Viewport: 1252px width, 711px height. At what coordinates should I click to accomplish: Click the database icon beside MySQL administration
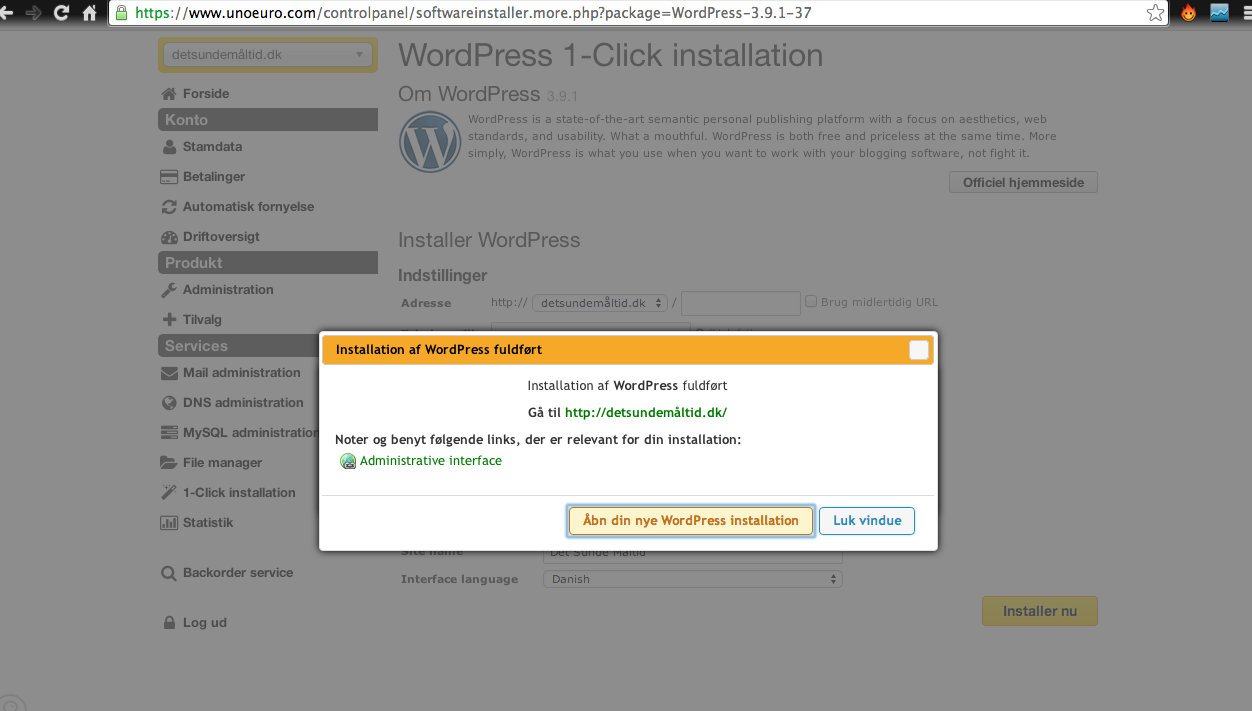(x=169, y=433)
